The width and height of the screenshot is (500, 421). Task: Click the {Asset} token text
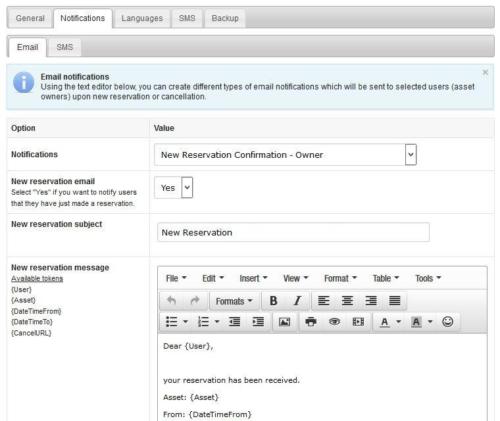coord(23,300)
